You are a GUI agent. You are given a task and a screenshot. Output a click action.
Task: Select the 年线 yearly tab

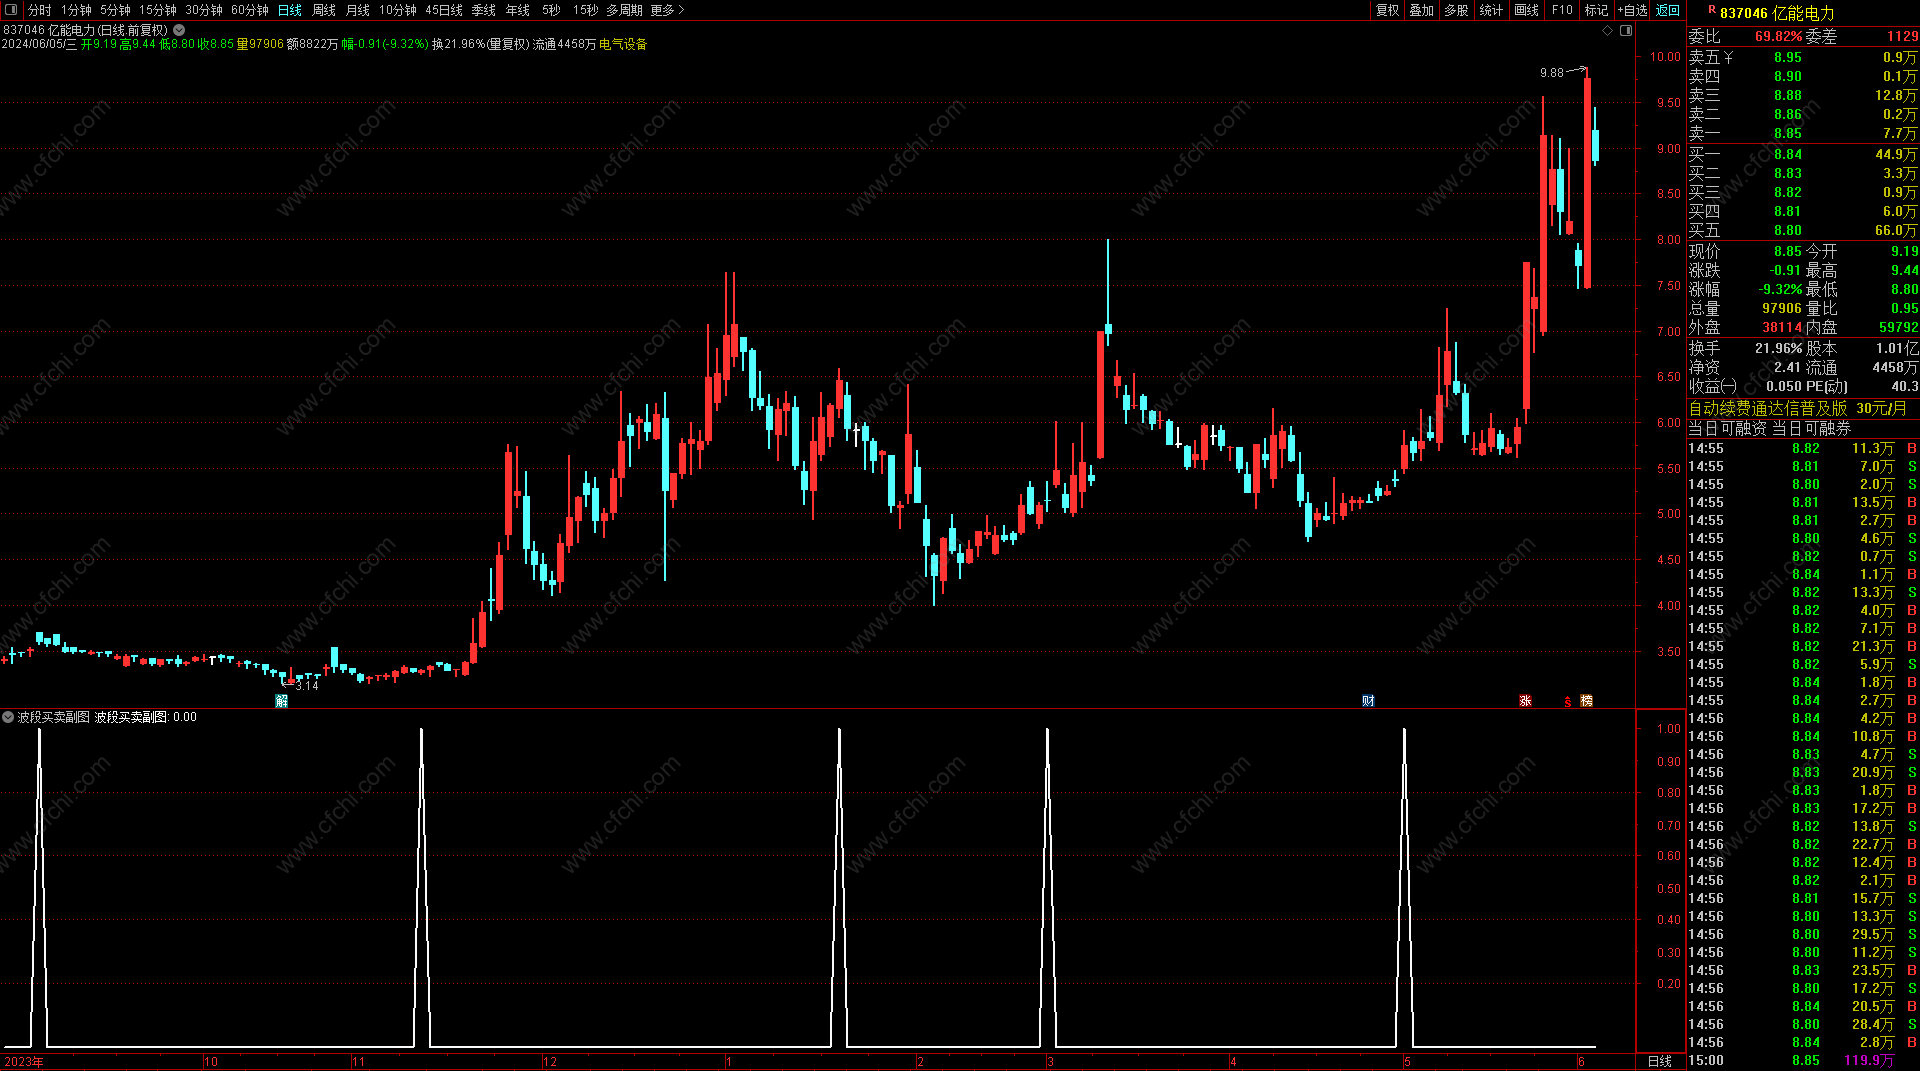coord(518,10)
